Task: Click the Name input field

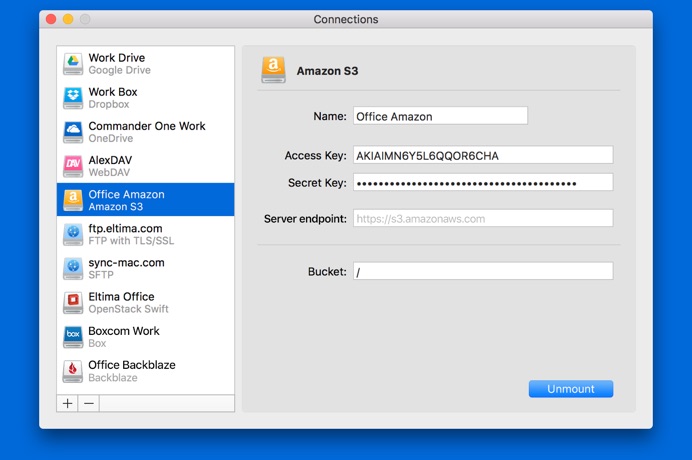Action: click(x=440, y=116)
